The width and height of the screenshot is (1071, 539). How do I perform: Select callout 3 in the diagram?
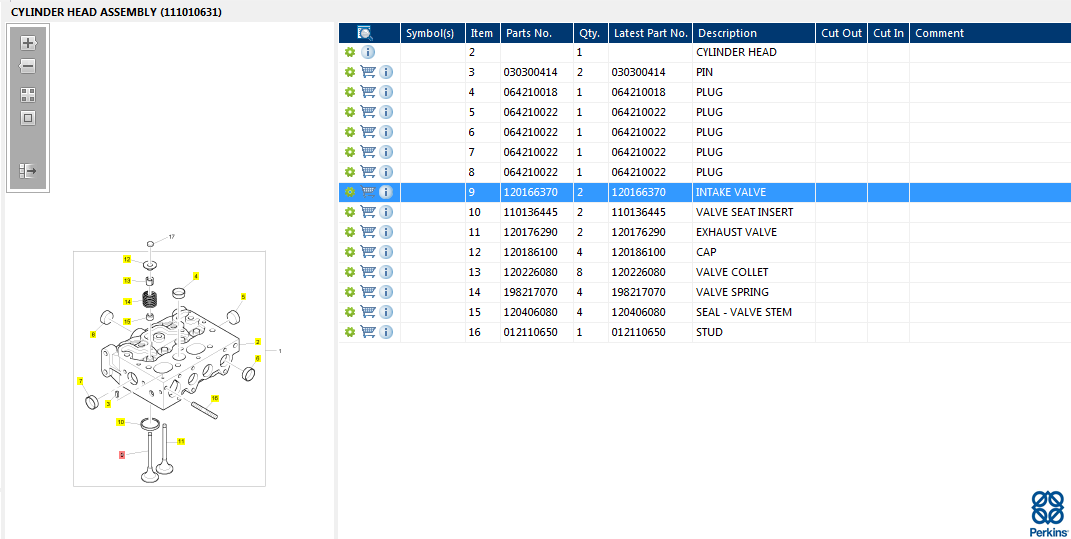click(x=108, y=404)
